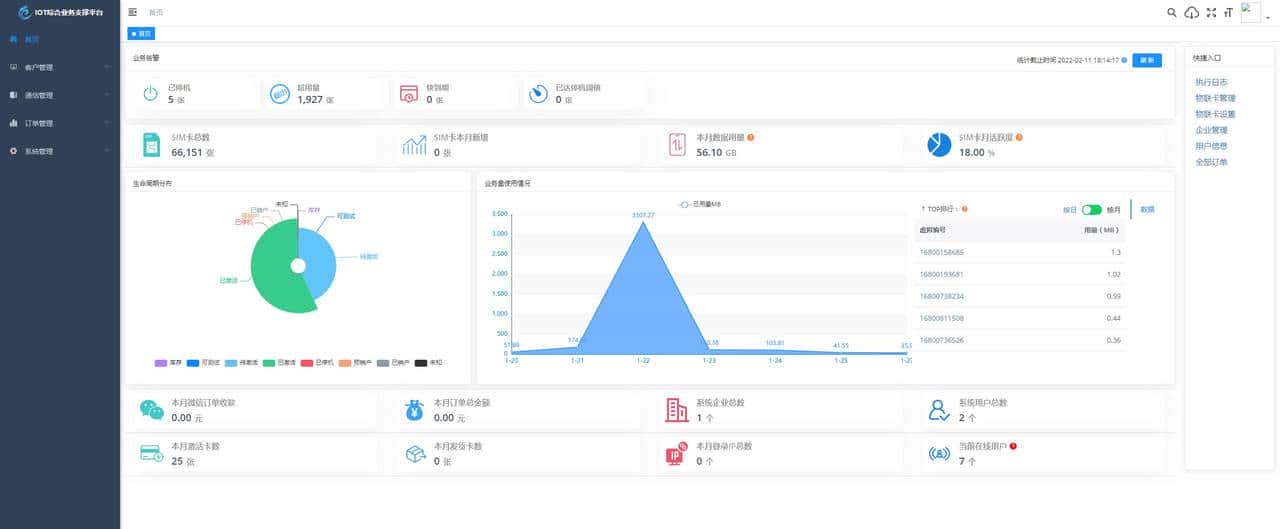Click the 3307.27 peak point on the chart
This screenshot has height=529, width=1280.
(643, 222)
